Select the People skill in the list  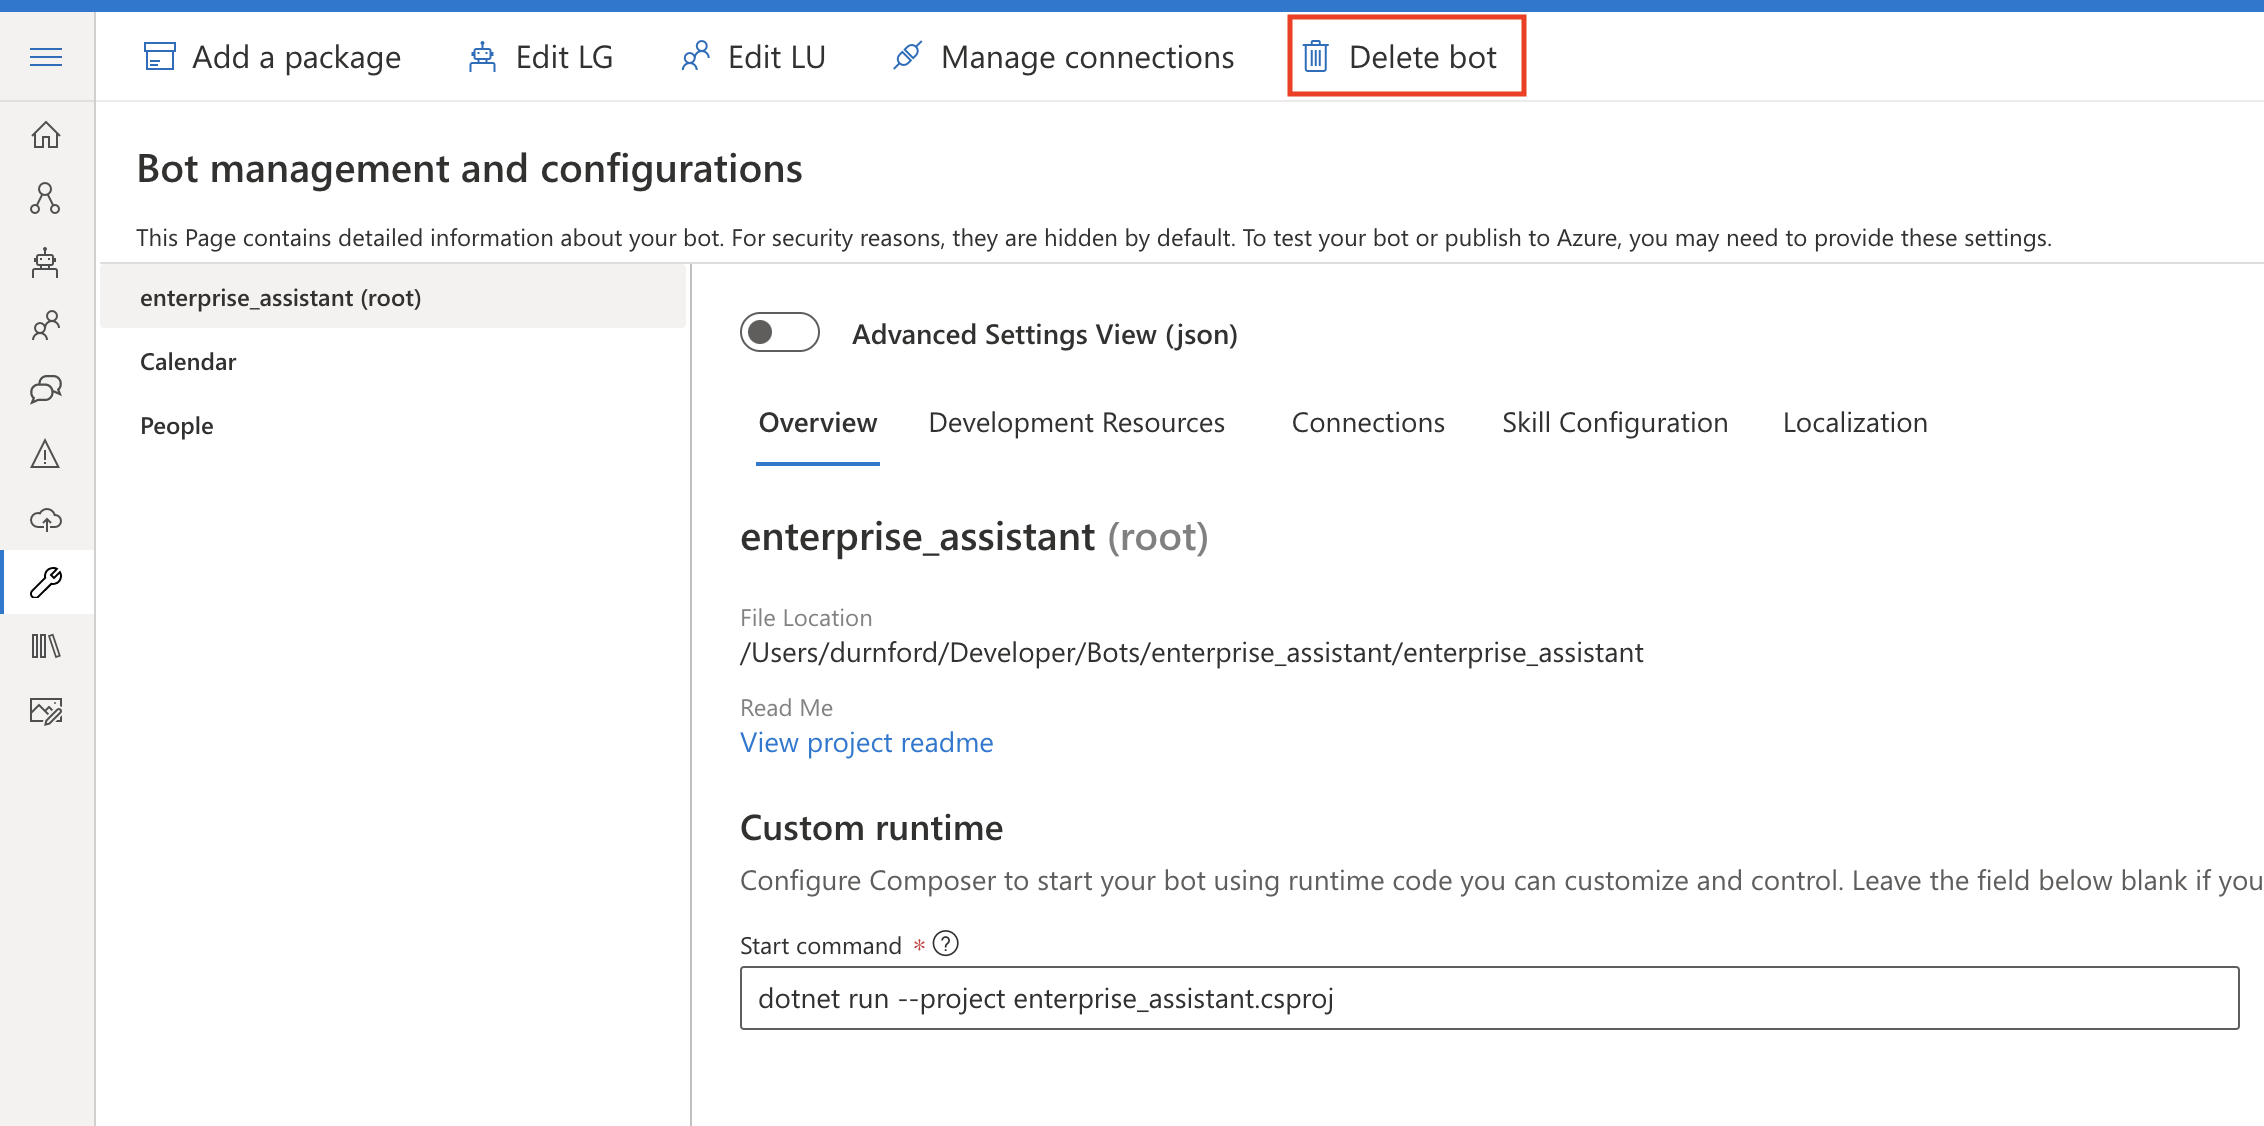(x=177, y=425)
